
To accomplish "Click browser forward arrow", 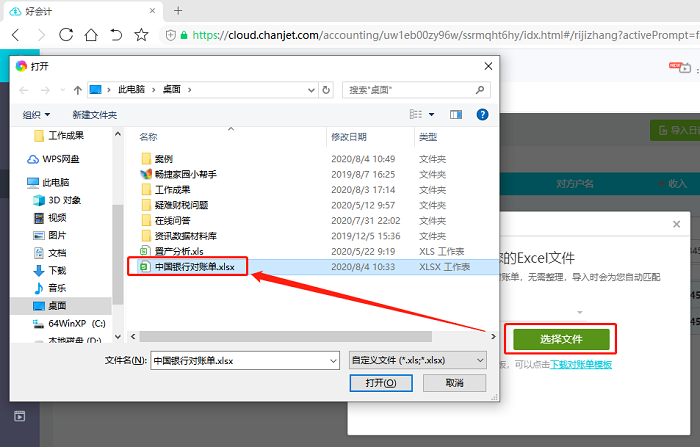I will (41, 35).
